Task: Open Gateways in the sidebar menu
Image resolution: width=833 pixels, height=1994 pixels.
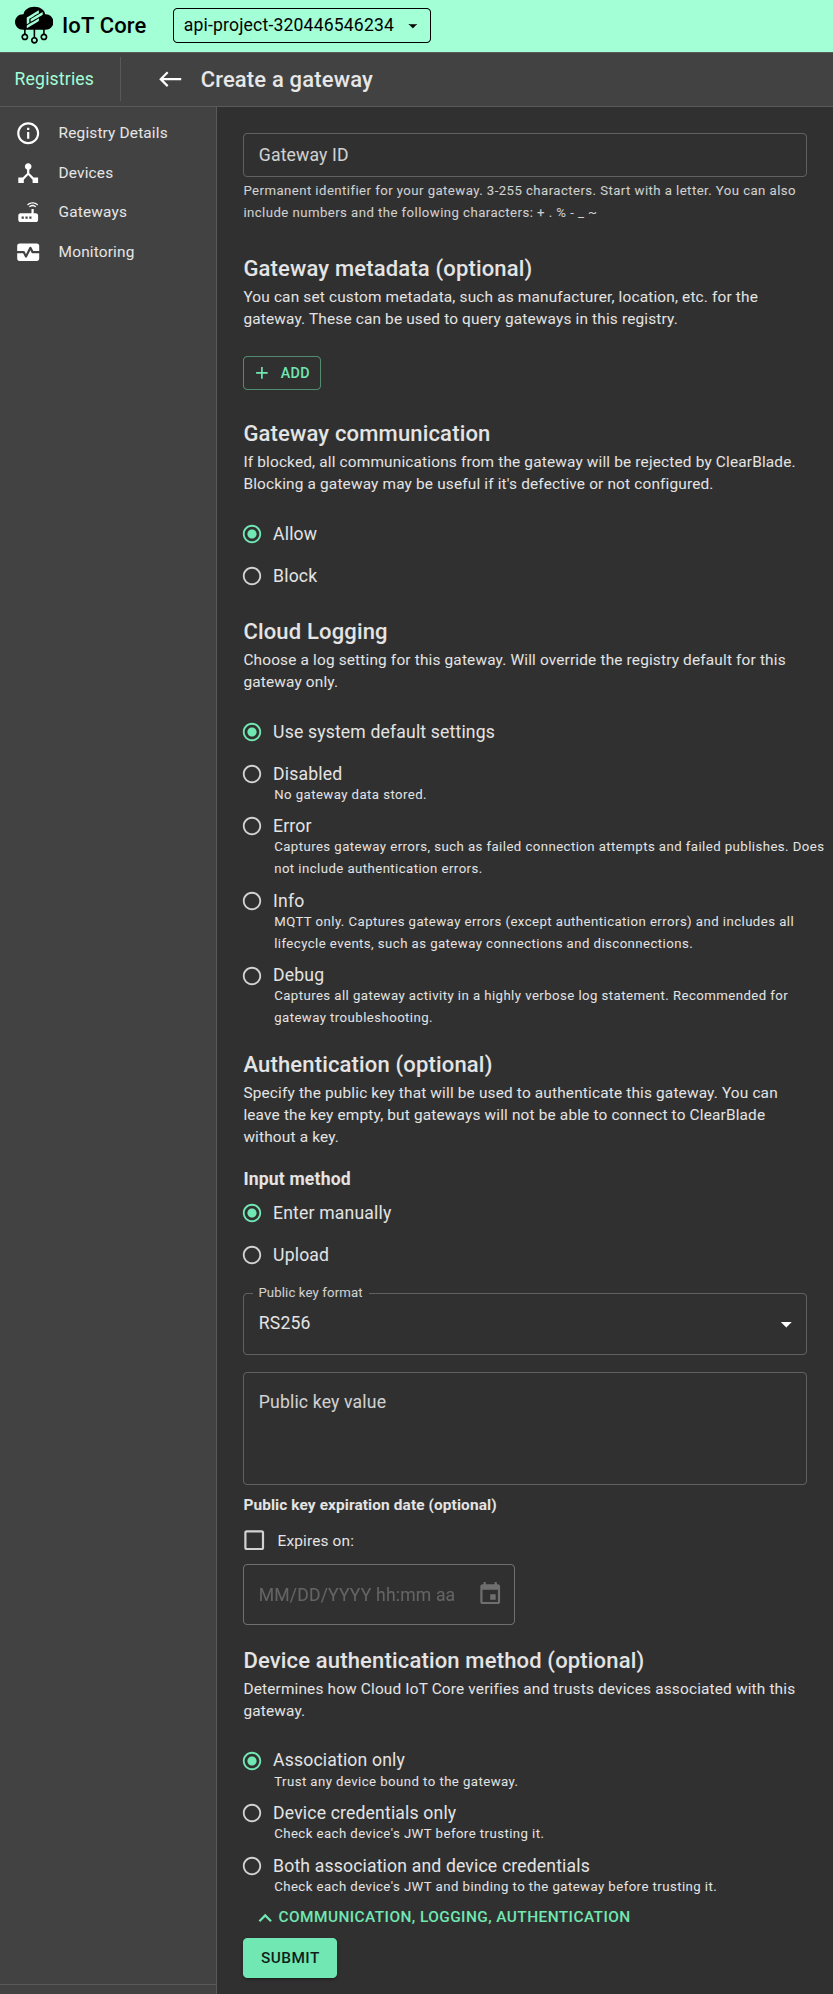Action: pos(92,212)
